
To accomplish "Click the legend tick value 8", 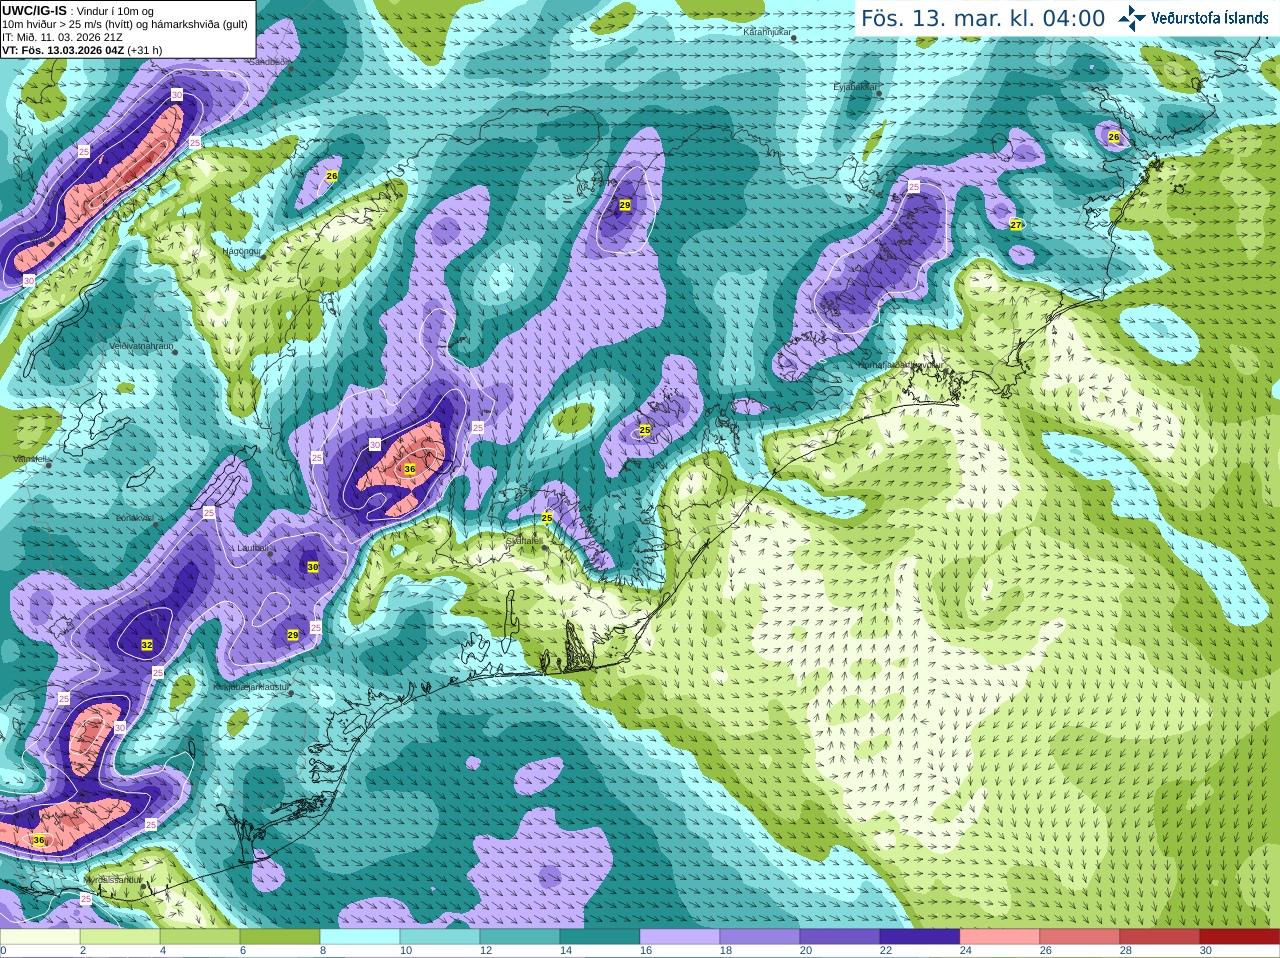I will 323,951.
